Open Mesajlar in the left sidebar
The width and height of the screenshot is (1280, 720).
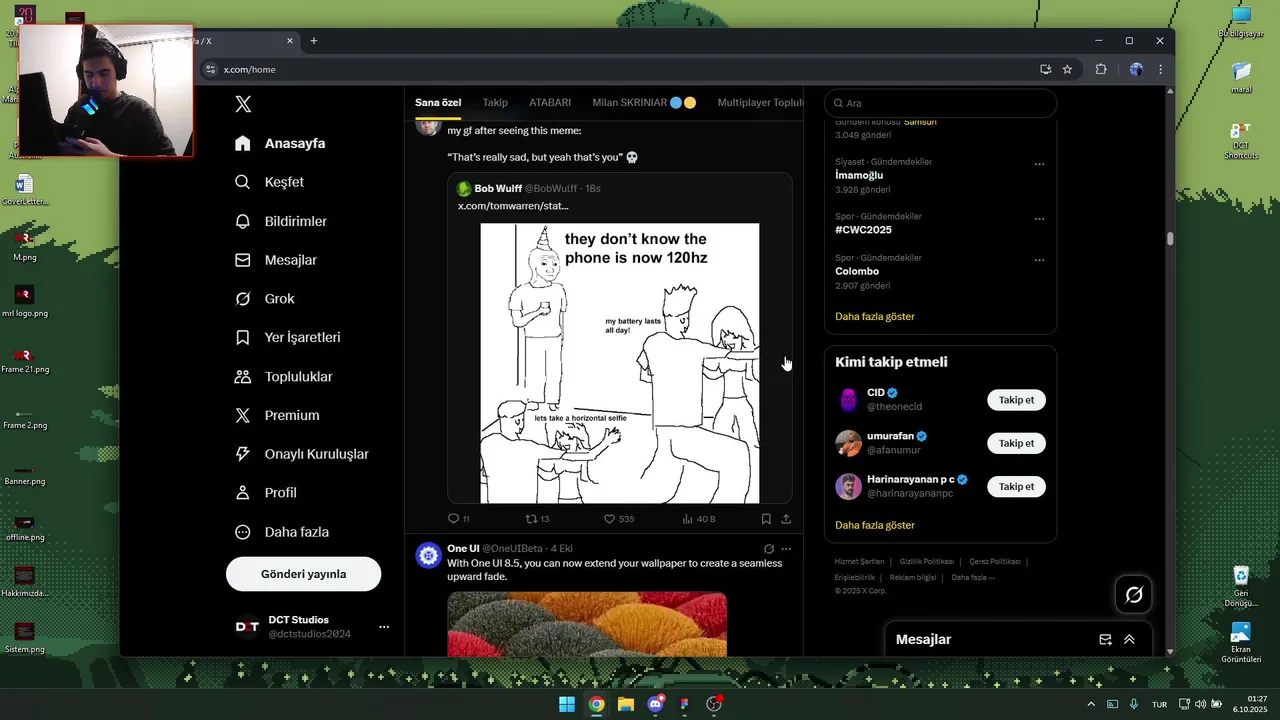[275, 260]
